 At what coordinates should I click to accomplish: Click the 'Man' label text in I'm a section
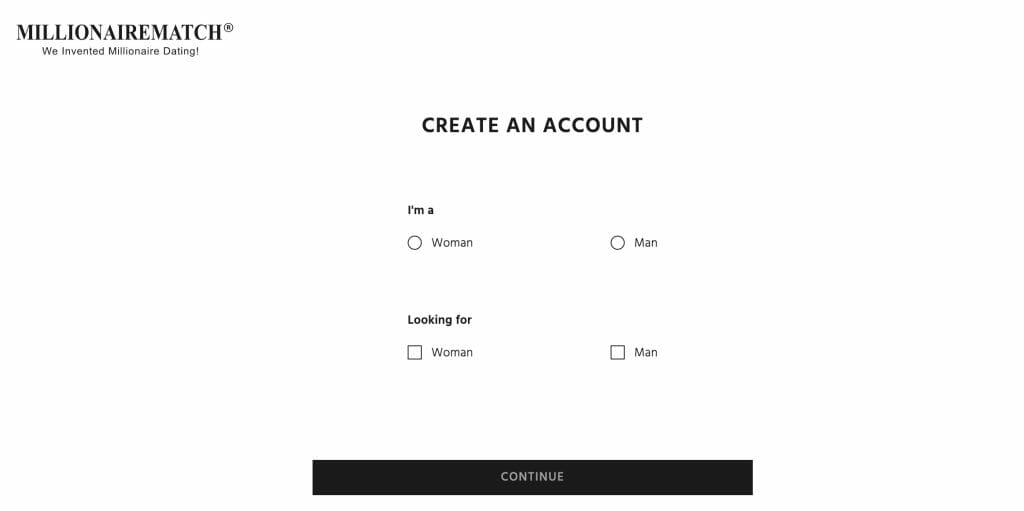(646, 243)
